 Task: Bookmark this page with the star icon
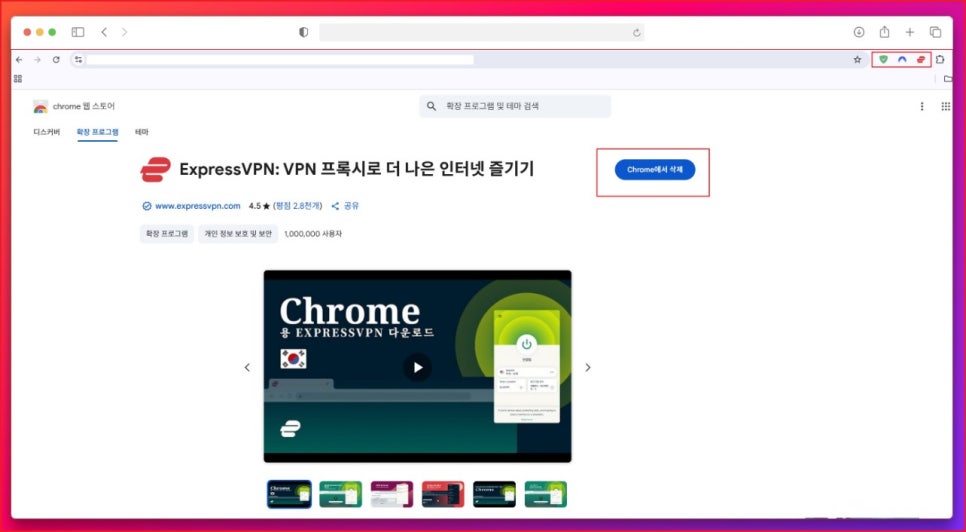click(857, 60)
